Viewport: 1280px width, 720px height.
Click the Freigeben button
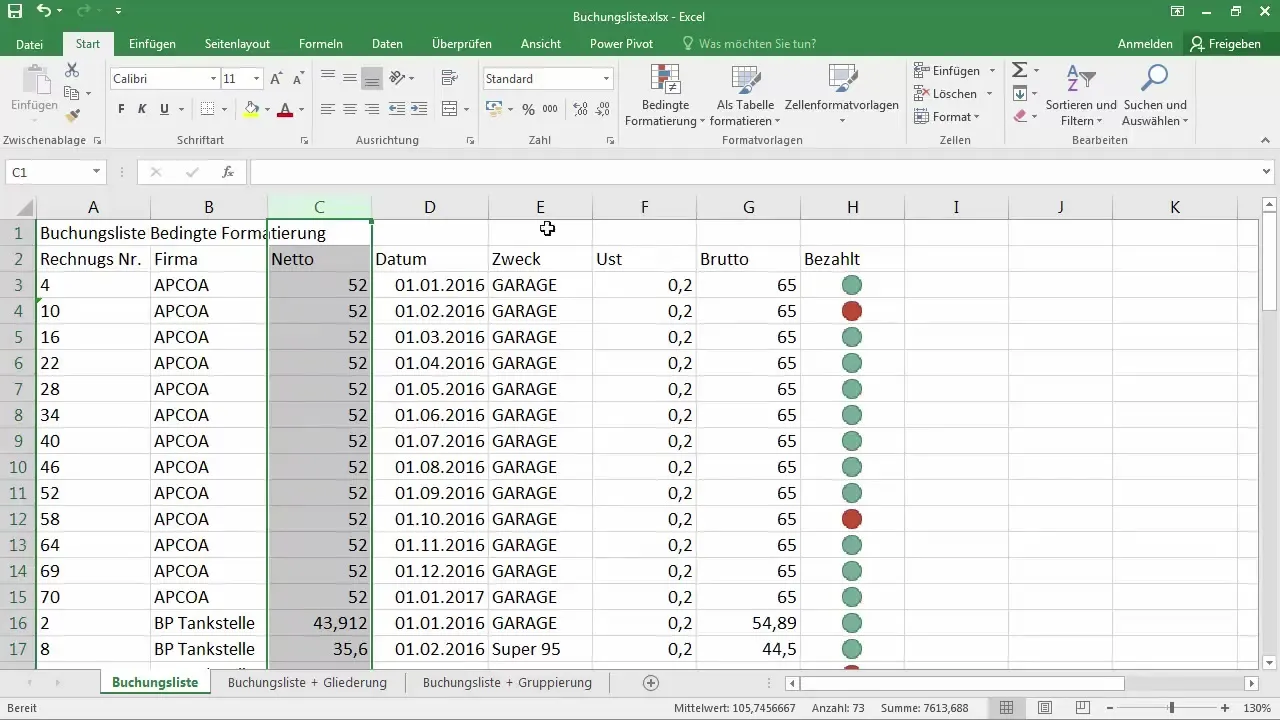pos(1226,44)
